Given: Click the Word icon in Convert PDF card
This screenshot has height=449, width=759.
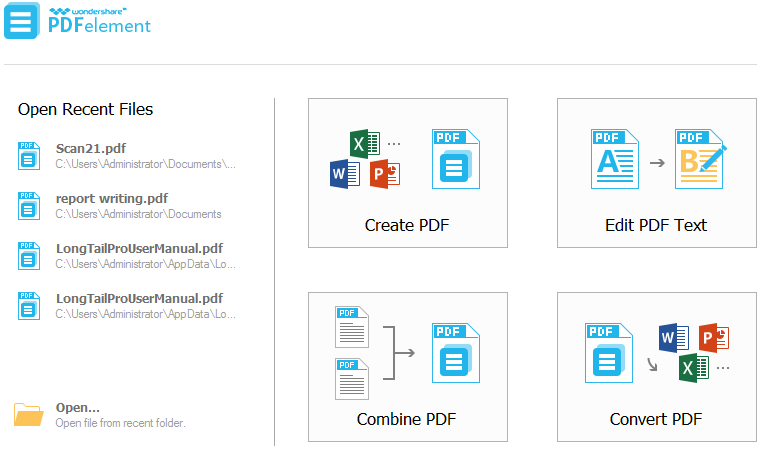Looking at the screenshot, I should pos(674,338).
